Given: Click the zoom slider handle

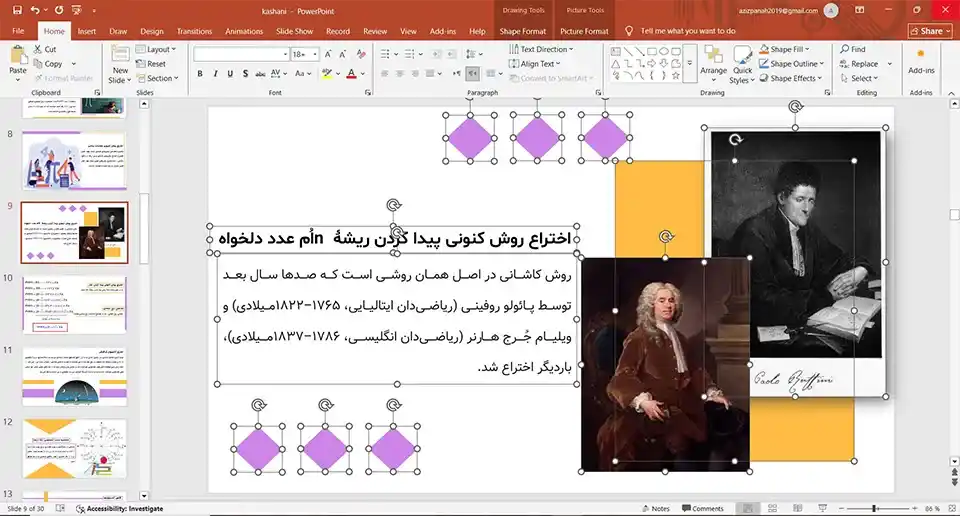Looking at the screenshot, I should [x=875, y=508].
